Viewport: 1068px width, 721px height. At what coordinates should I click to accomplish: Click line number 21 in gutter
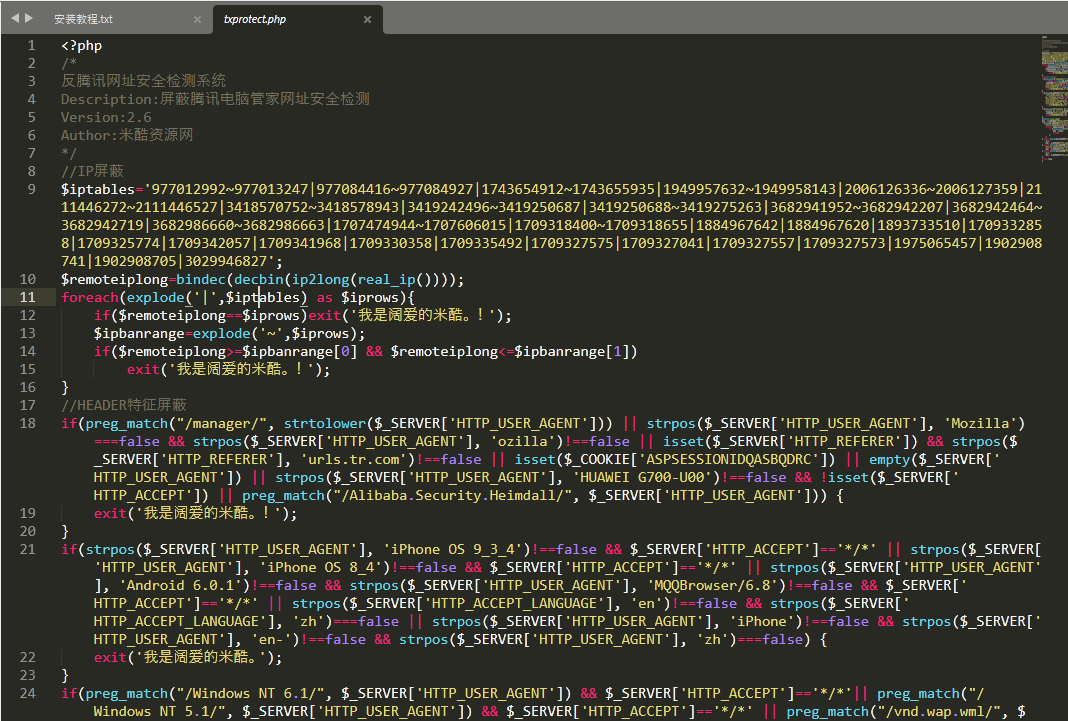coord(27,549)
